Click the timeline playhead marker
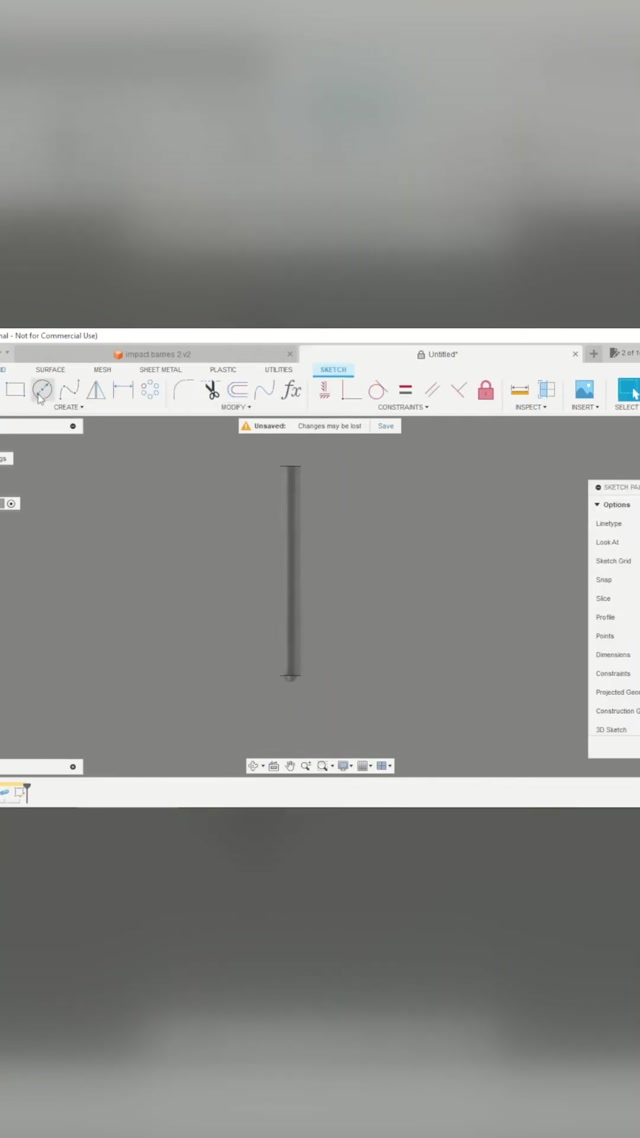640x1138 pixels. pos(27,792)
